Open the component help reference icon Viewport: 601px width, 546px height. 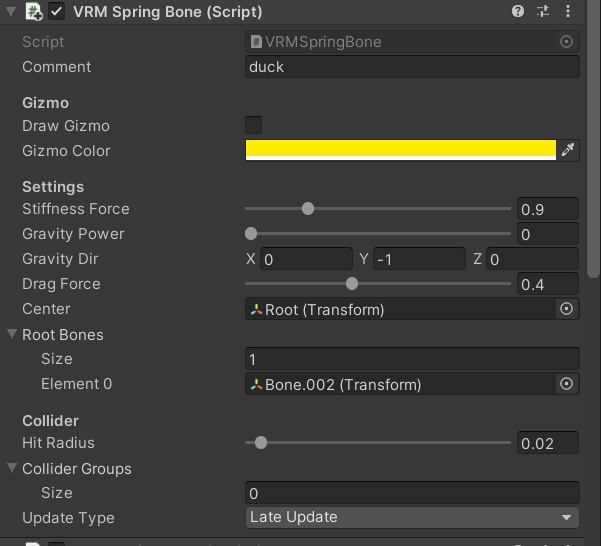click(x=518, y=12)
